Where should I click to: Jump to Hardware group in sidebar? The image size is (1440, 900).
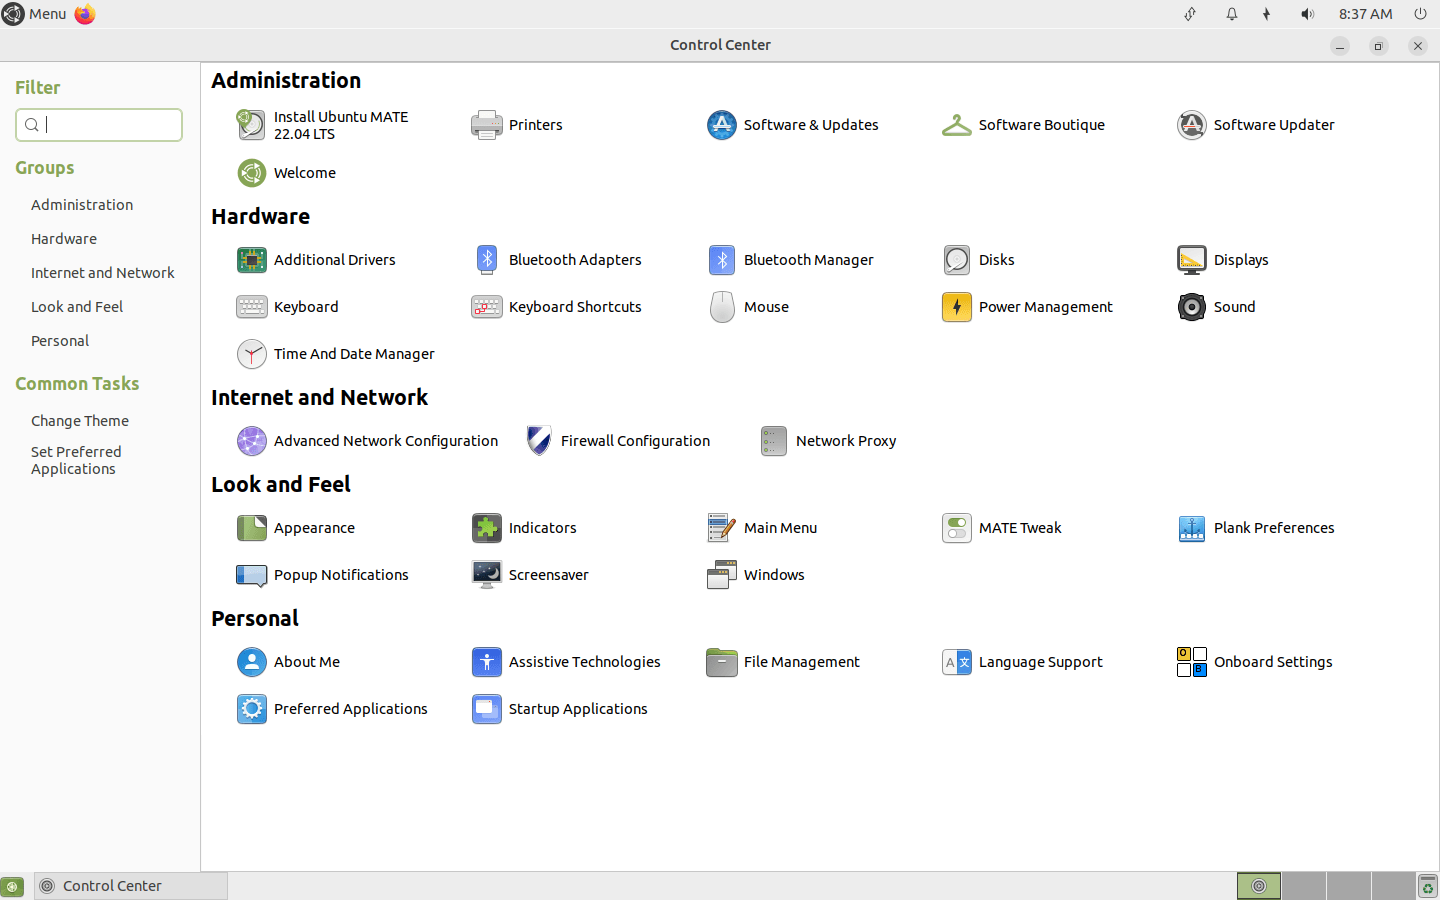point(64,239)
